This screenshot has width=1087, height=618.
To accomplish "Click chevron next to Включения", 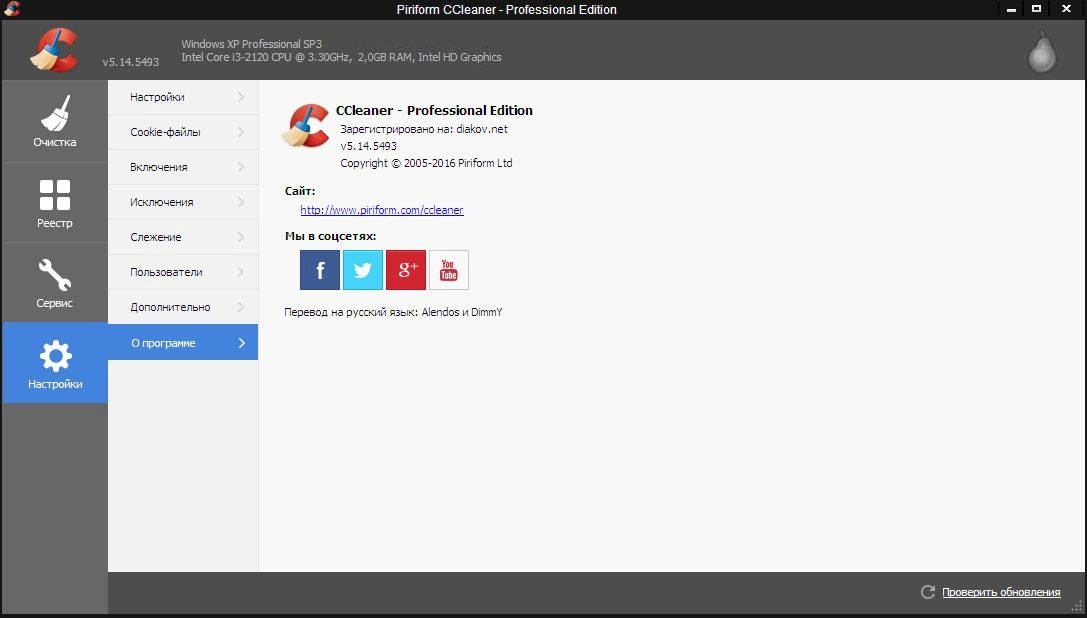I will click(241, 167).
